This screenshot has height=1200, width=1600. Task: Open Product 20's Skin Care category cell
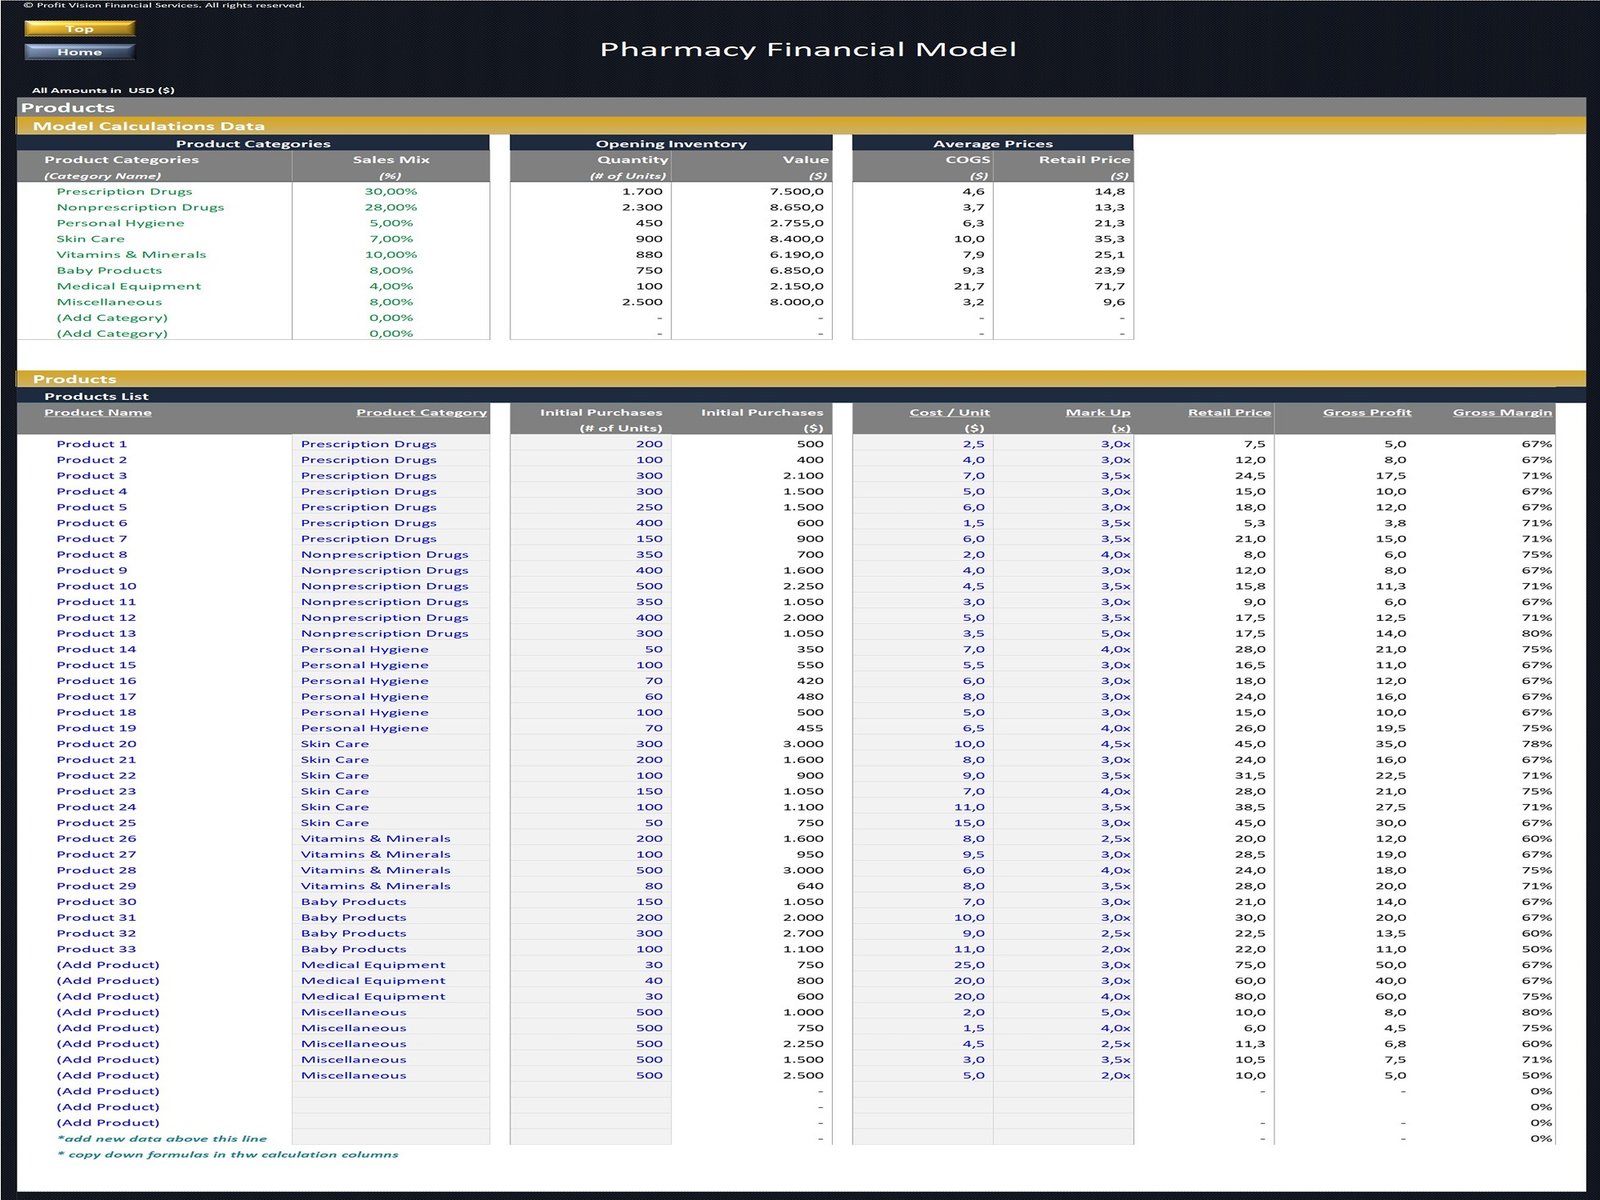335,744
